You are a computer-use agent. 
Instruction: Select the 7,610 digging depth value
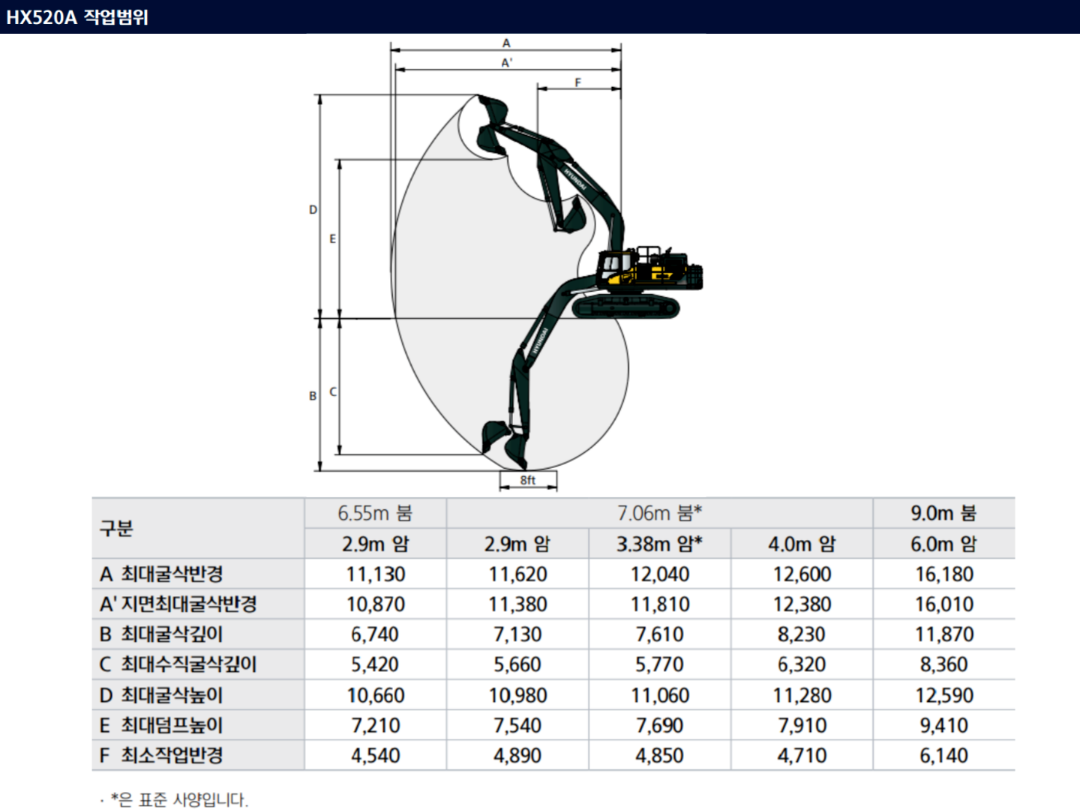pos(660,634)
